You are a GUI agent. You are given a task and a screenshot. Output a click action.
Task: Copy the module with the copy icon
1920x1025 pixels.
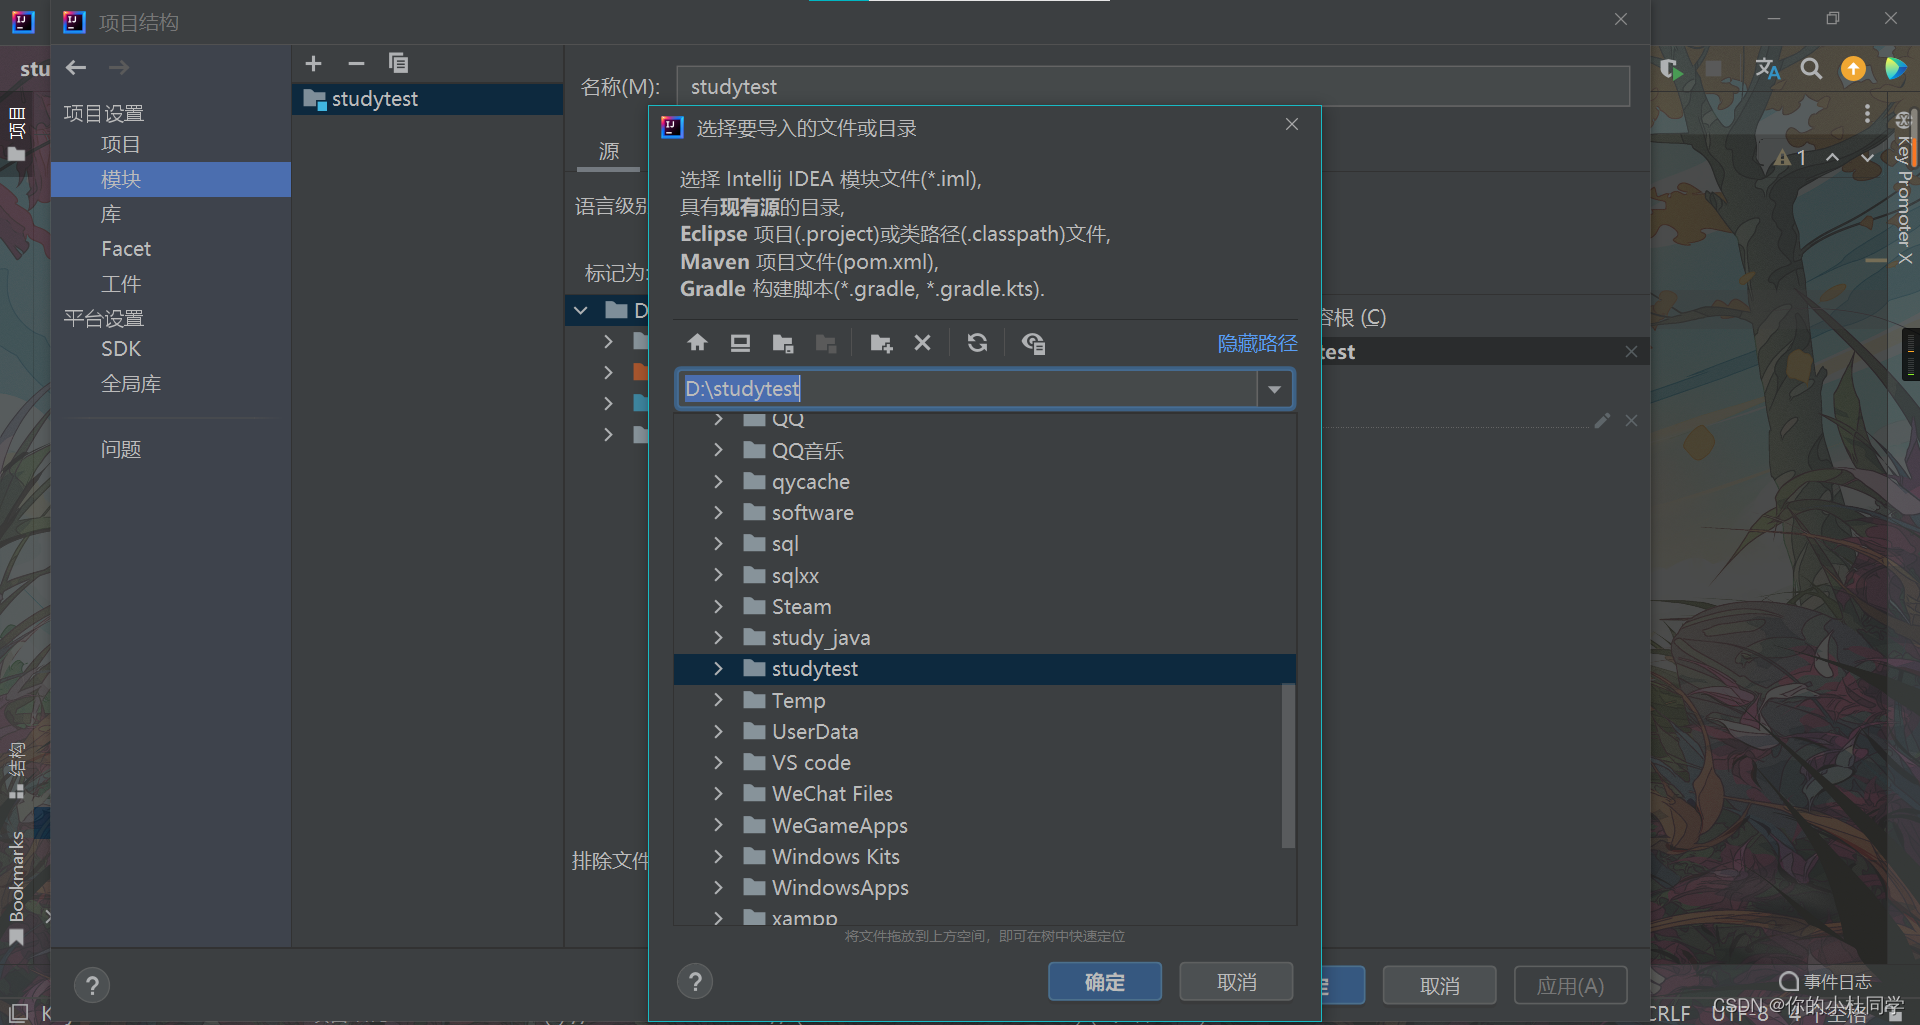pos(398,63)
